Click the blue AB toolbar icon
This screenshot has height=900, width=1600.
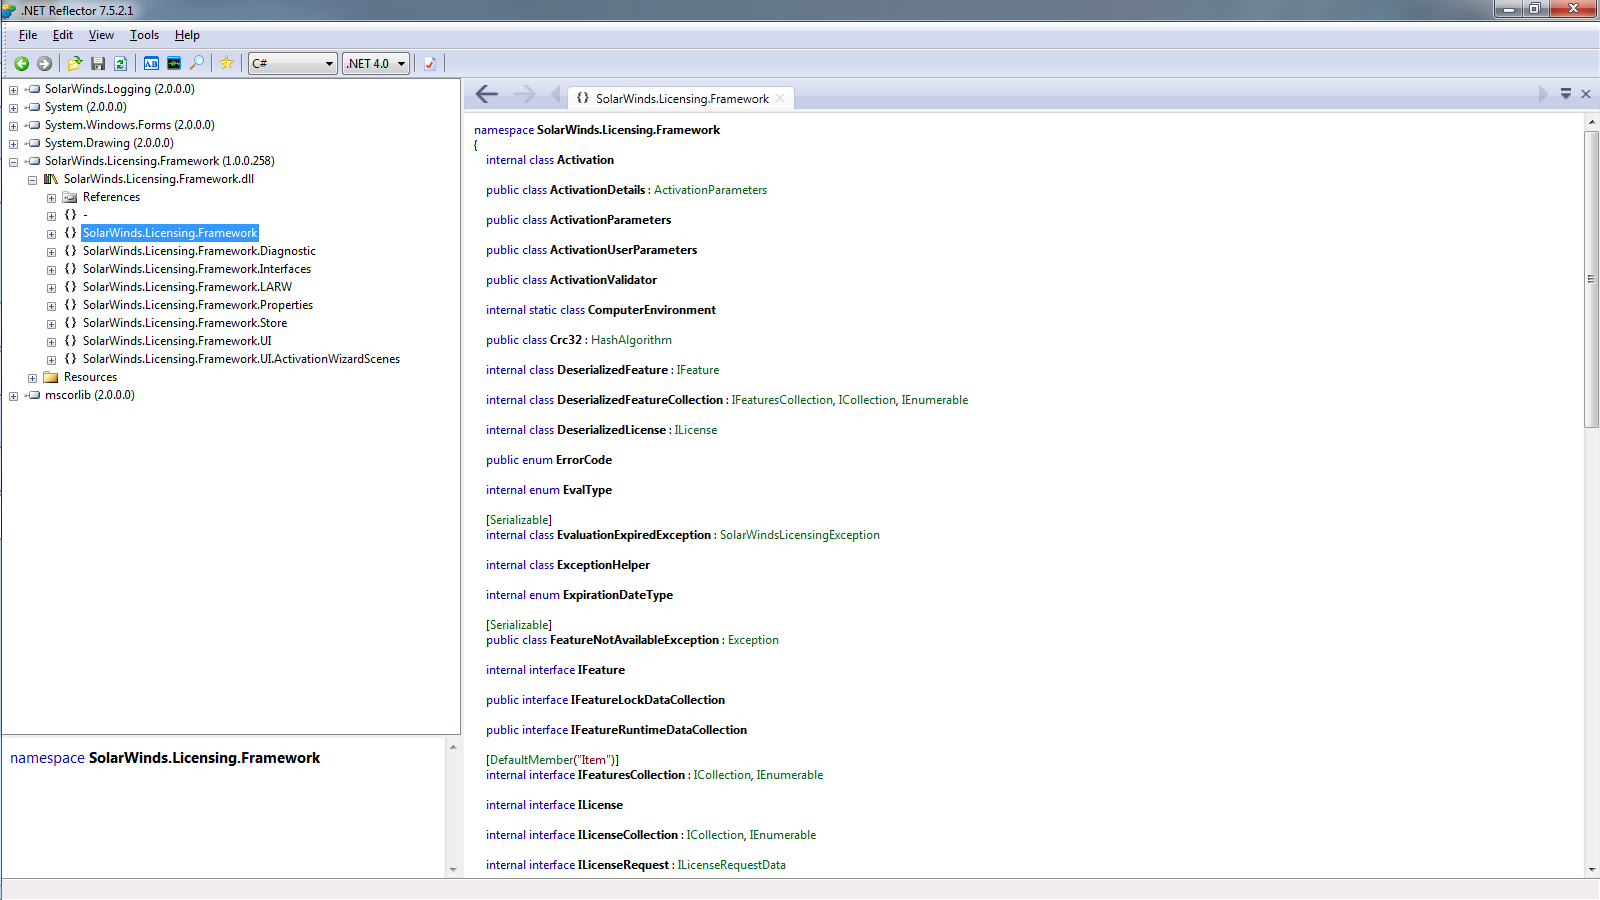151,63
